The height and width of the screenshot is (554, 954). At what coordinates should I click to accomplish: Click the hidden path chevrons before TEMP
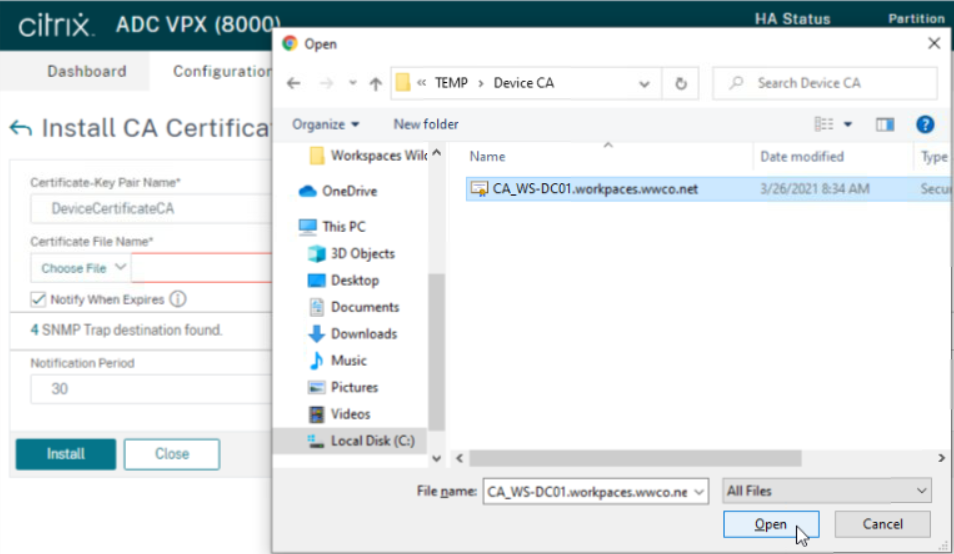click(x=421, y=83)
